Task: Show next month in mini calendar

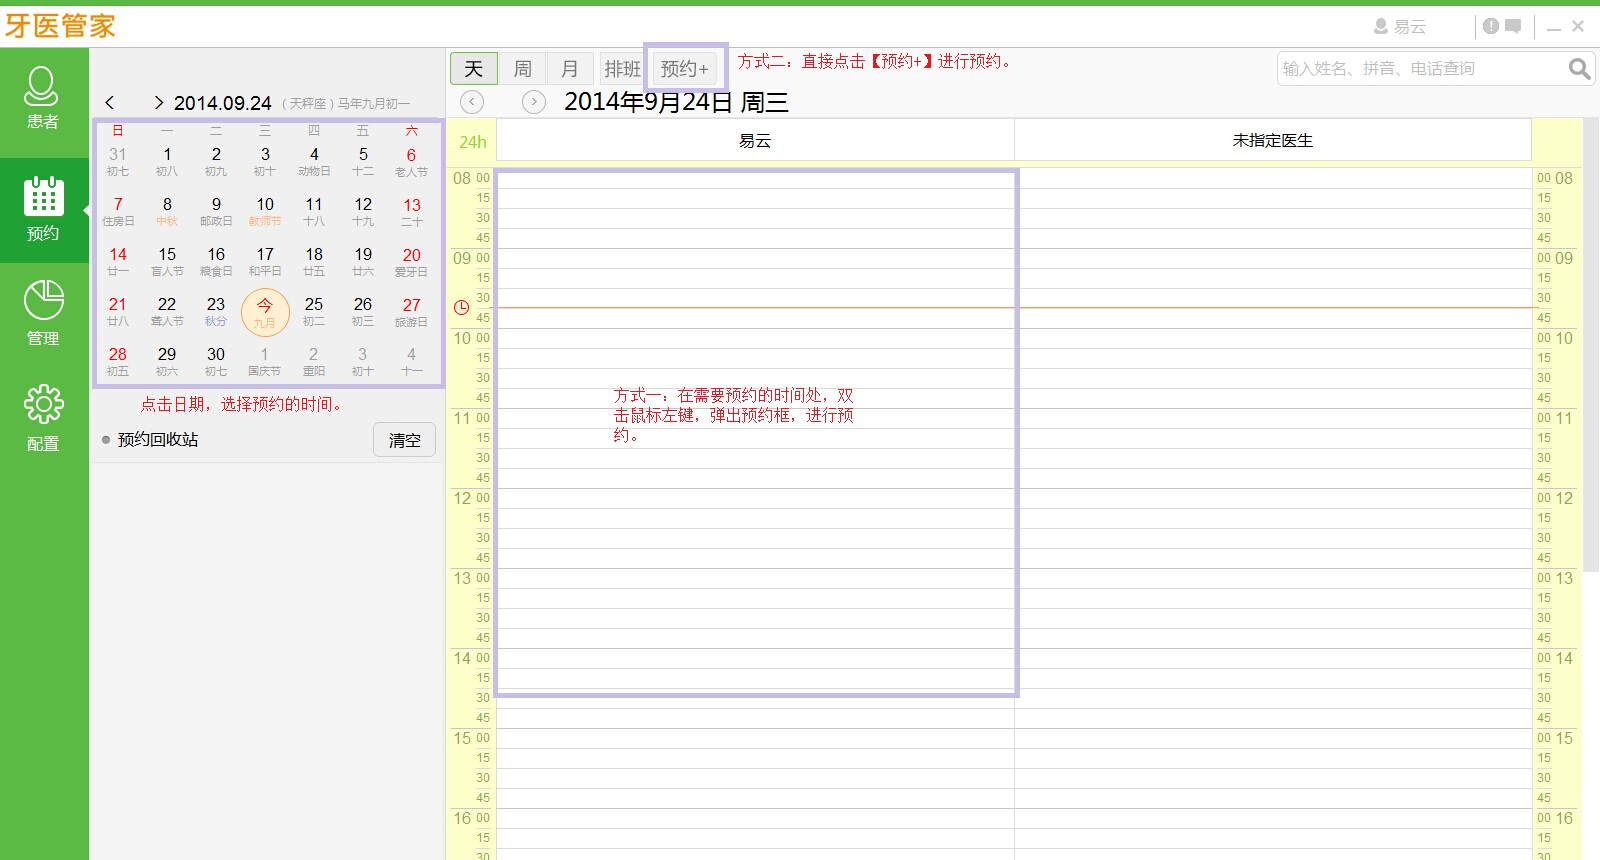Action: [158, 103]
